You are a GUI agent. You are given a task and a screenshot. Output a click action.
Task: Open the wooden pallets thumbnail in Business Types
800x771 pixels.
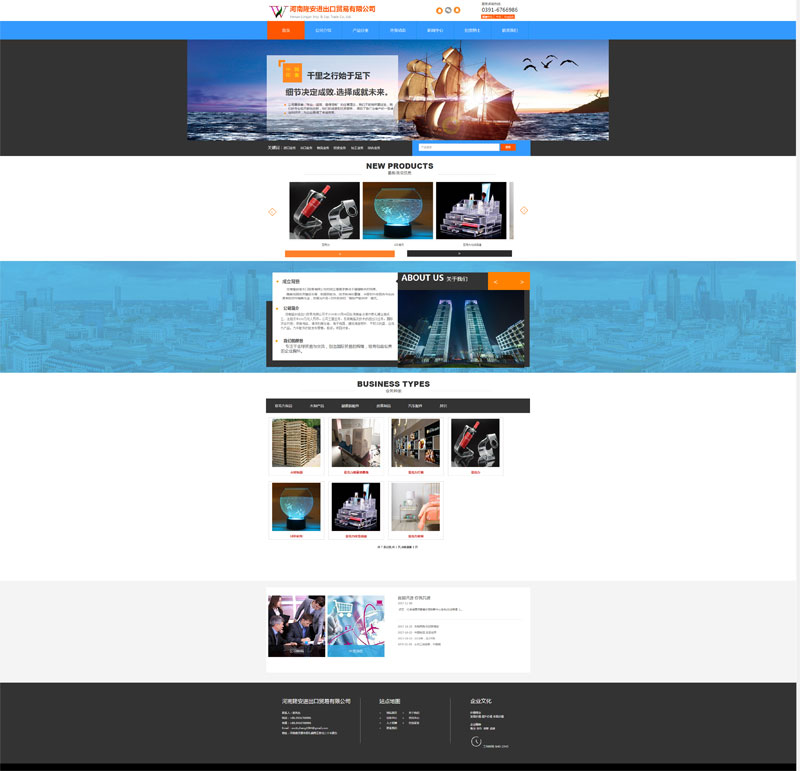[296, 443]
